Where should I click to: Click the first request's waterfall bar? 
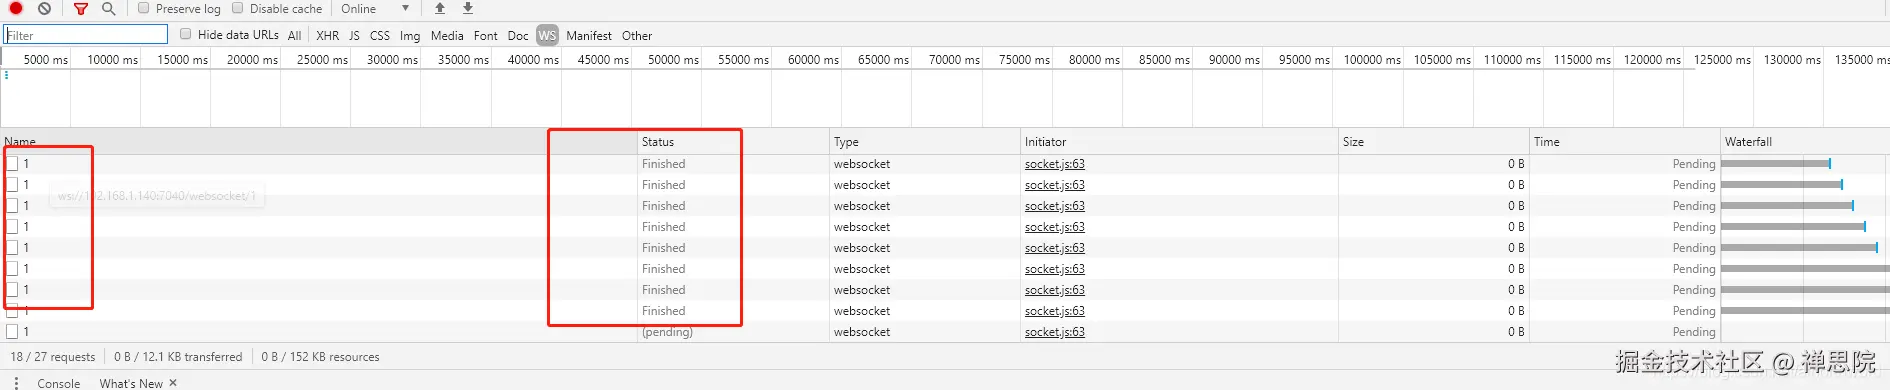point(1776,163)
